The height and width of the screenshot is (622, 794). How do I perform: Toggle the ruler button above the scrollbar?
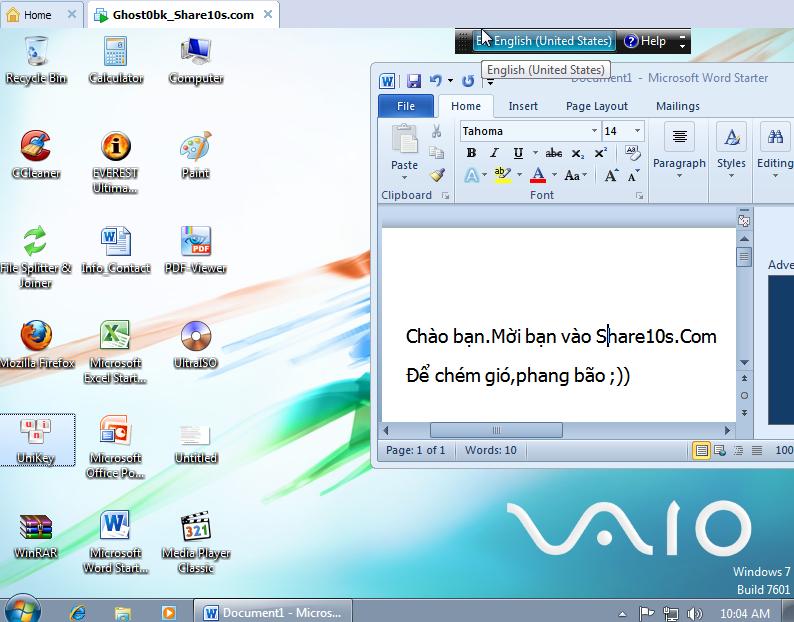744,220
